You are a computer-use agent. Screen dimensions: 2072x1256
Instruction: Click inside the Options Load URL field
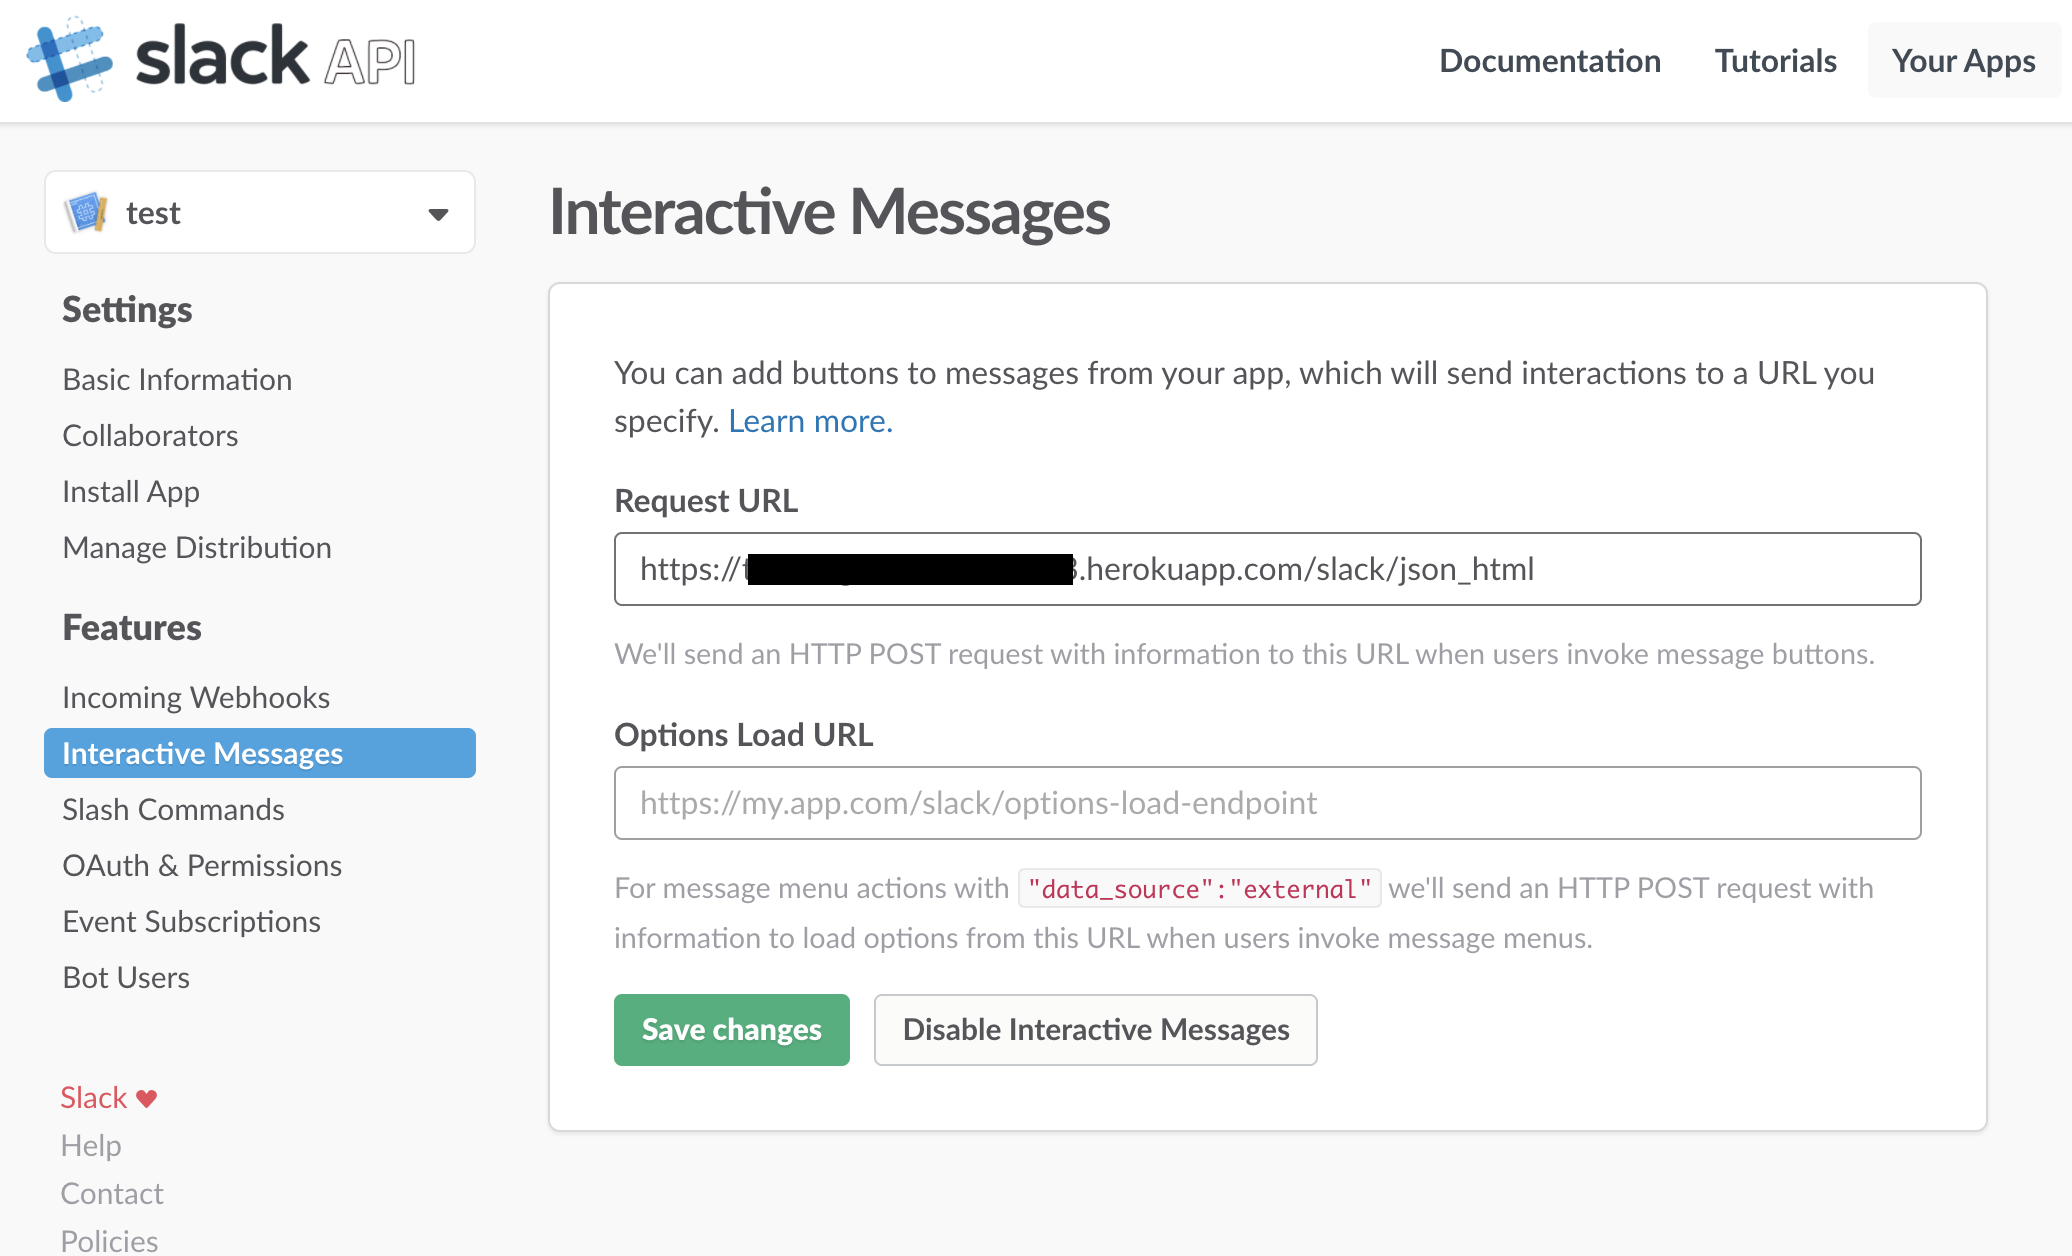coord(1266,802)
